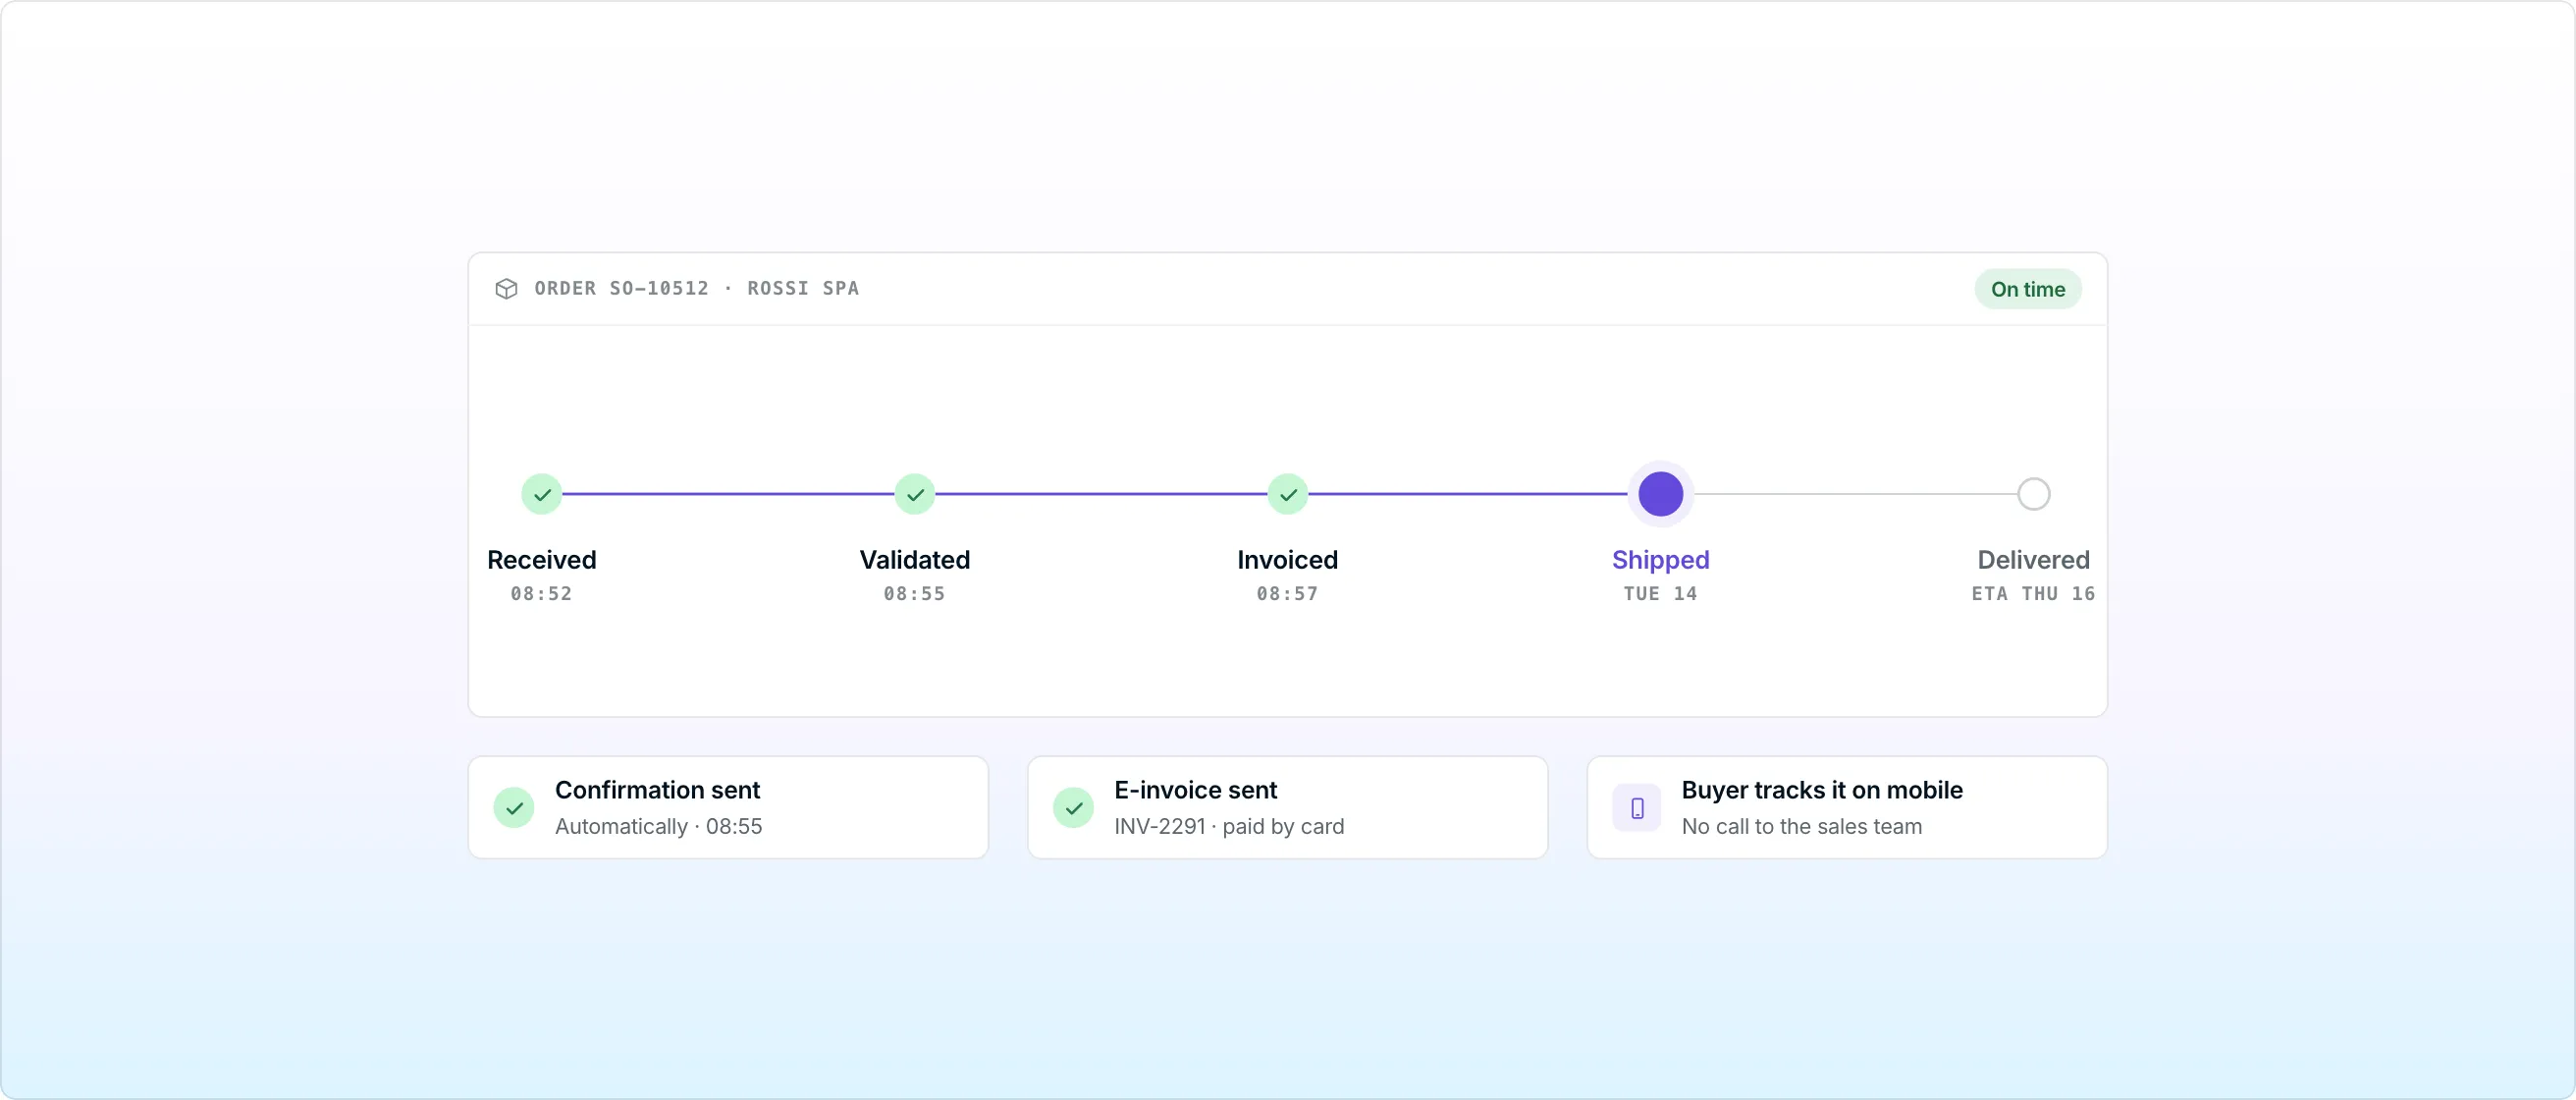Screen dimensions: 2576x1100
Task: Click the Received label
Action: tap(542, 560)
